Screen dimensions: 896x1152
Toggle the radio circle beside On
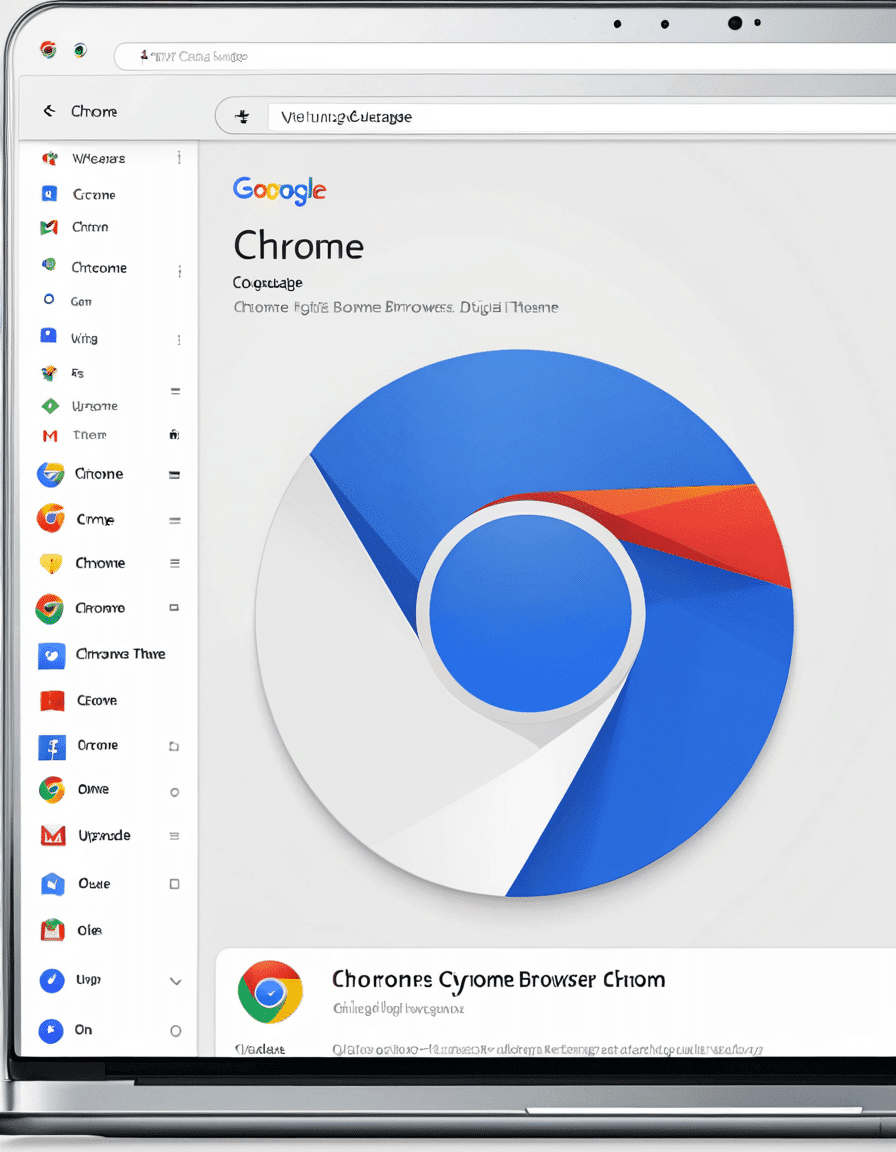176,1031
